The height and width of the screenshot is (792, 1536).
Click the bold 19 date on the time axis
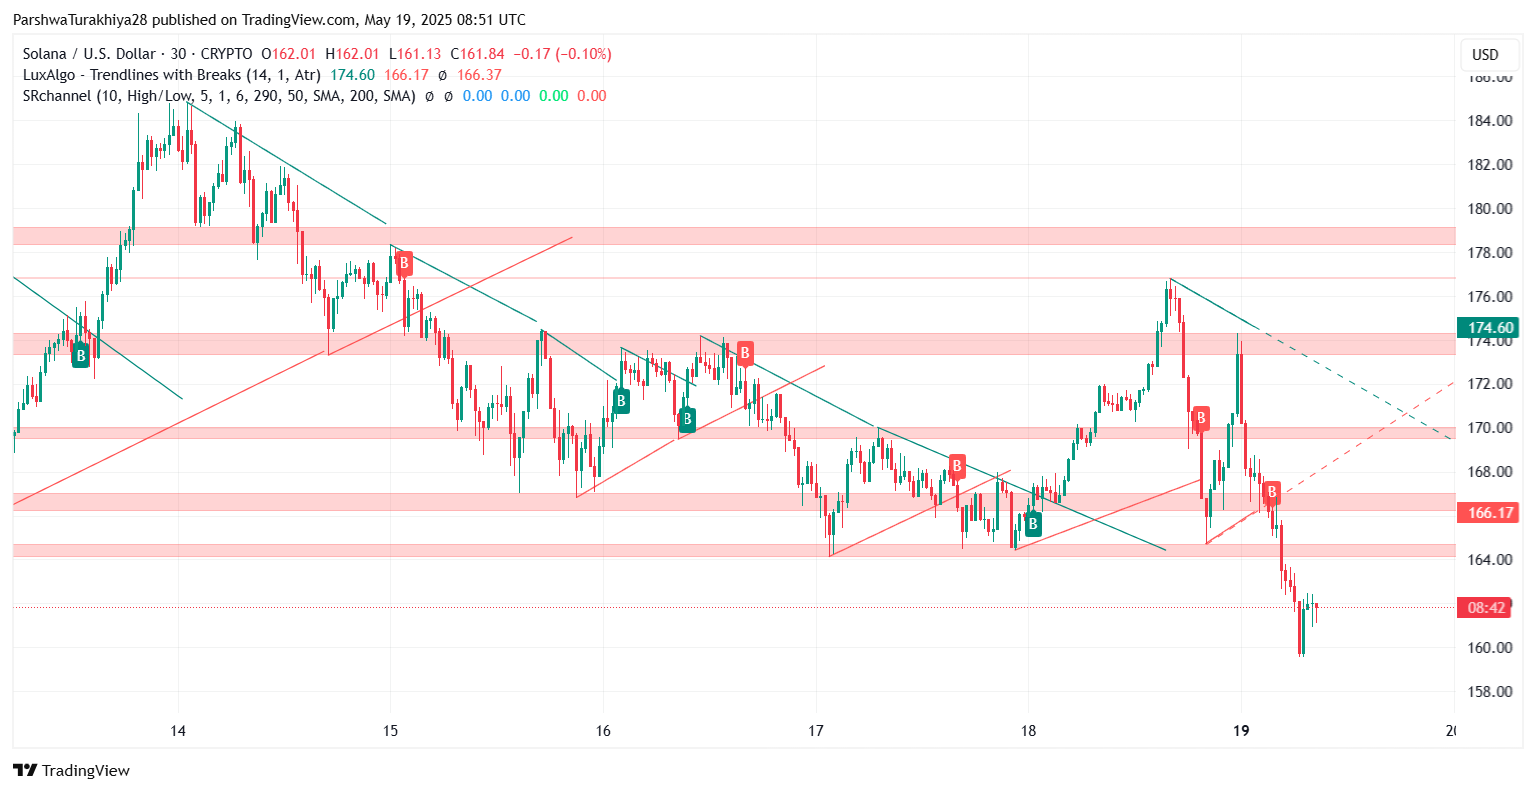tap(1241, 731)
